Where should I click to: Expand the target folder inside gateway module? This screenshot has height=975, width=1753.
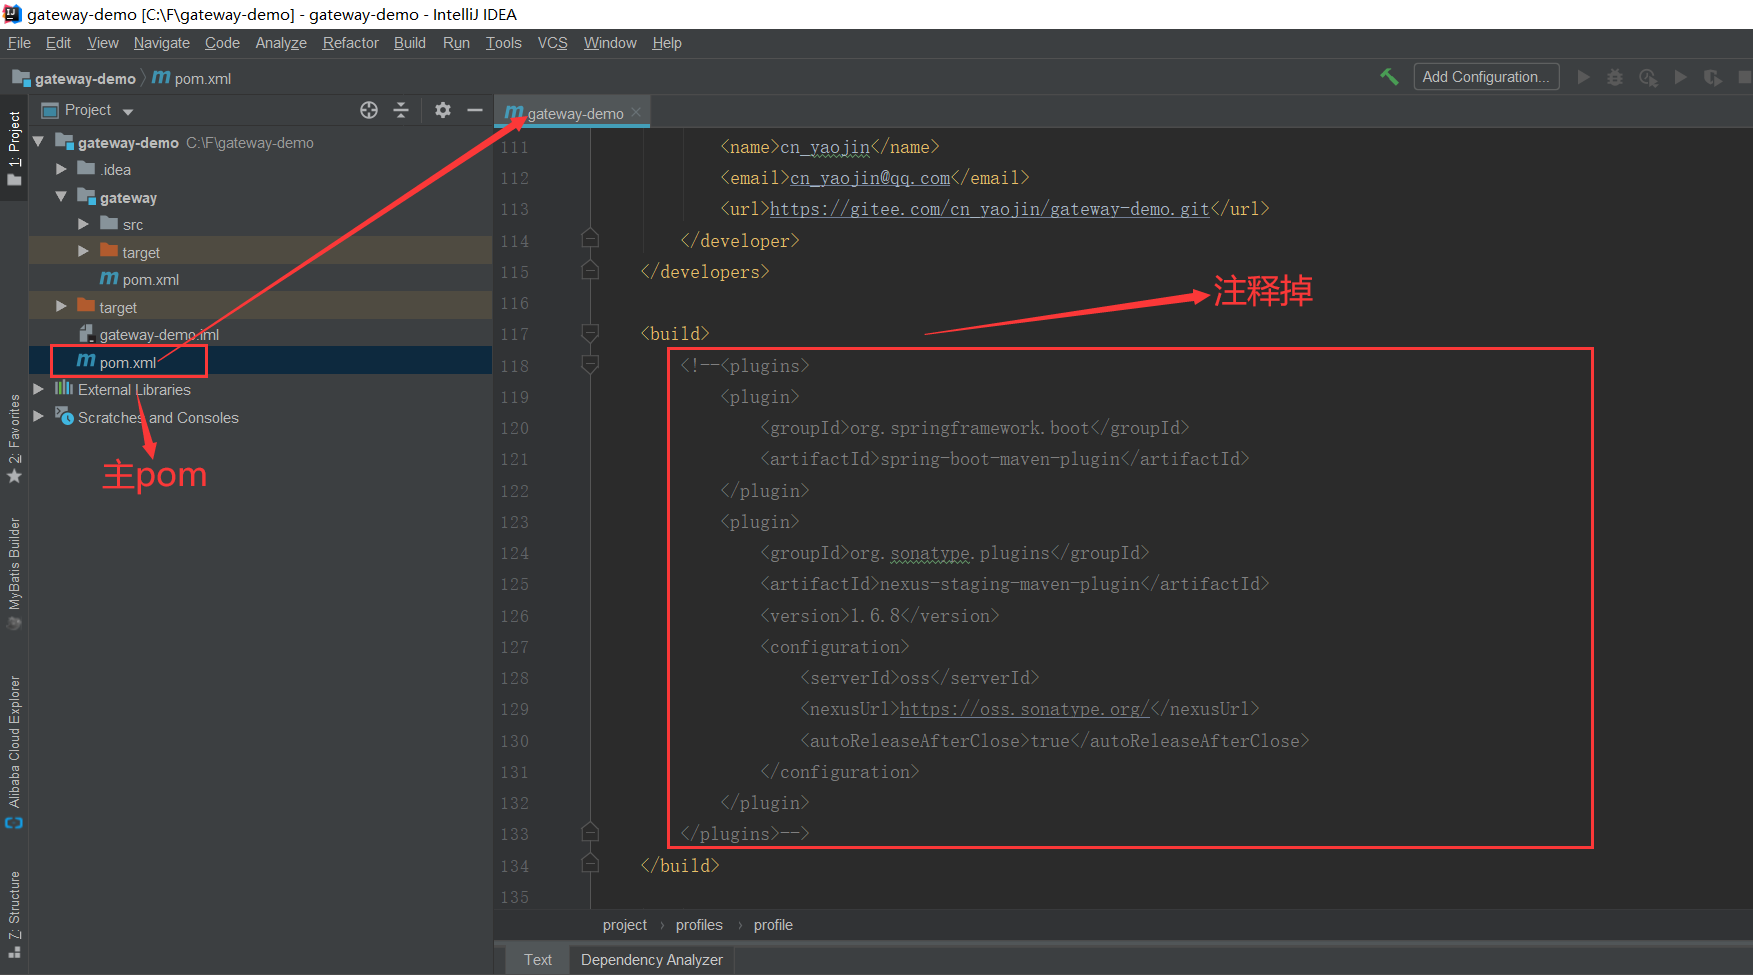(x=84, y=251)
